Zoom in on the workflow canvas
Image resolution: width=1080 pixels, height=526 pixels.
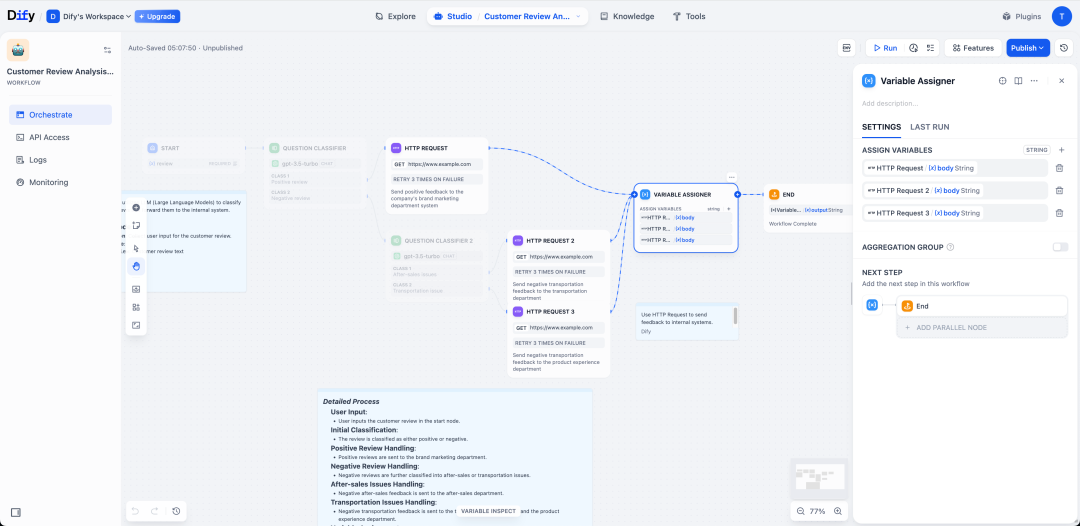point(838,511)
